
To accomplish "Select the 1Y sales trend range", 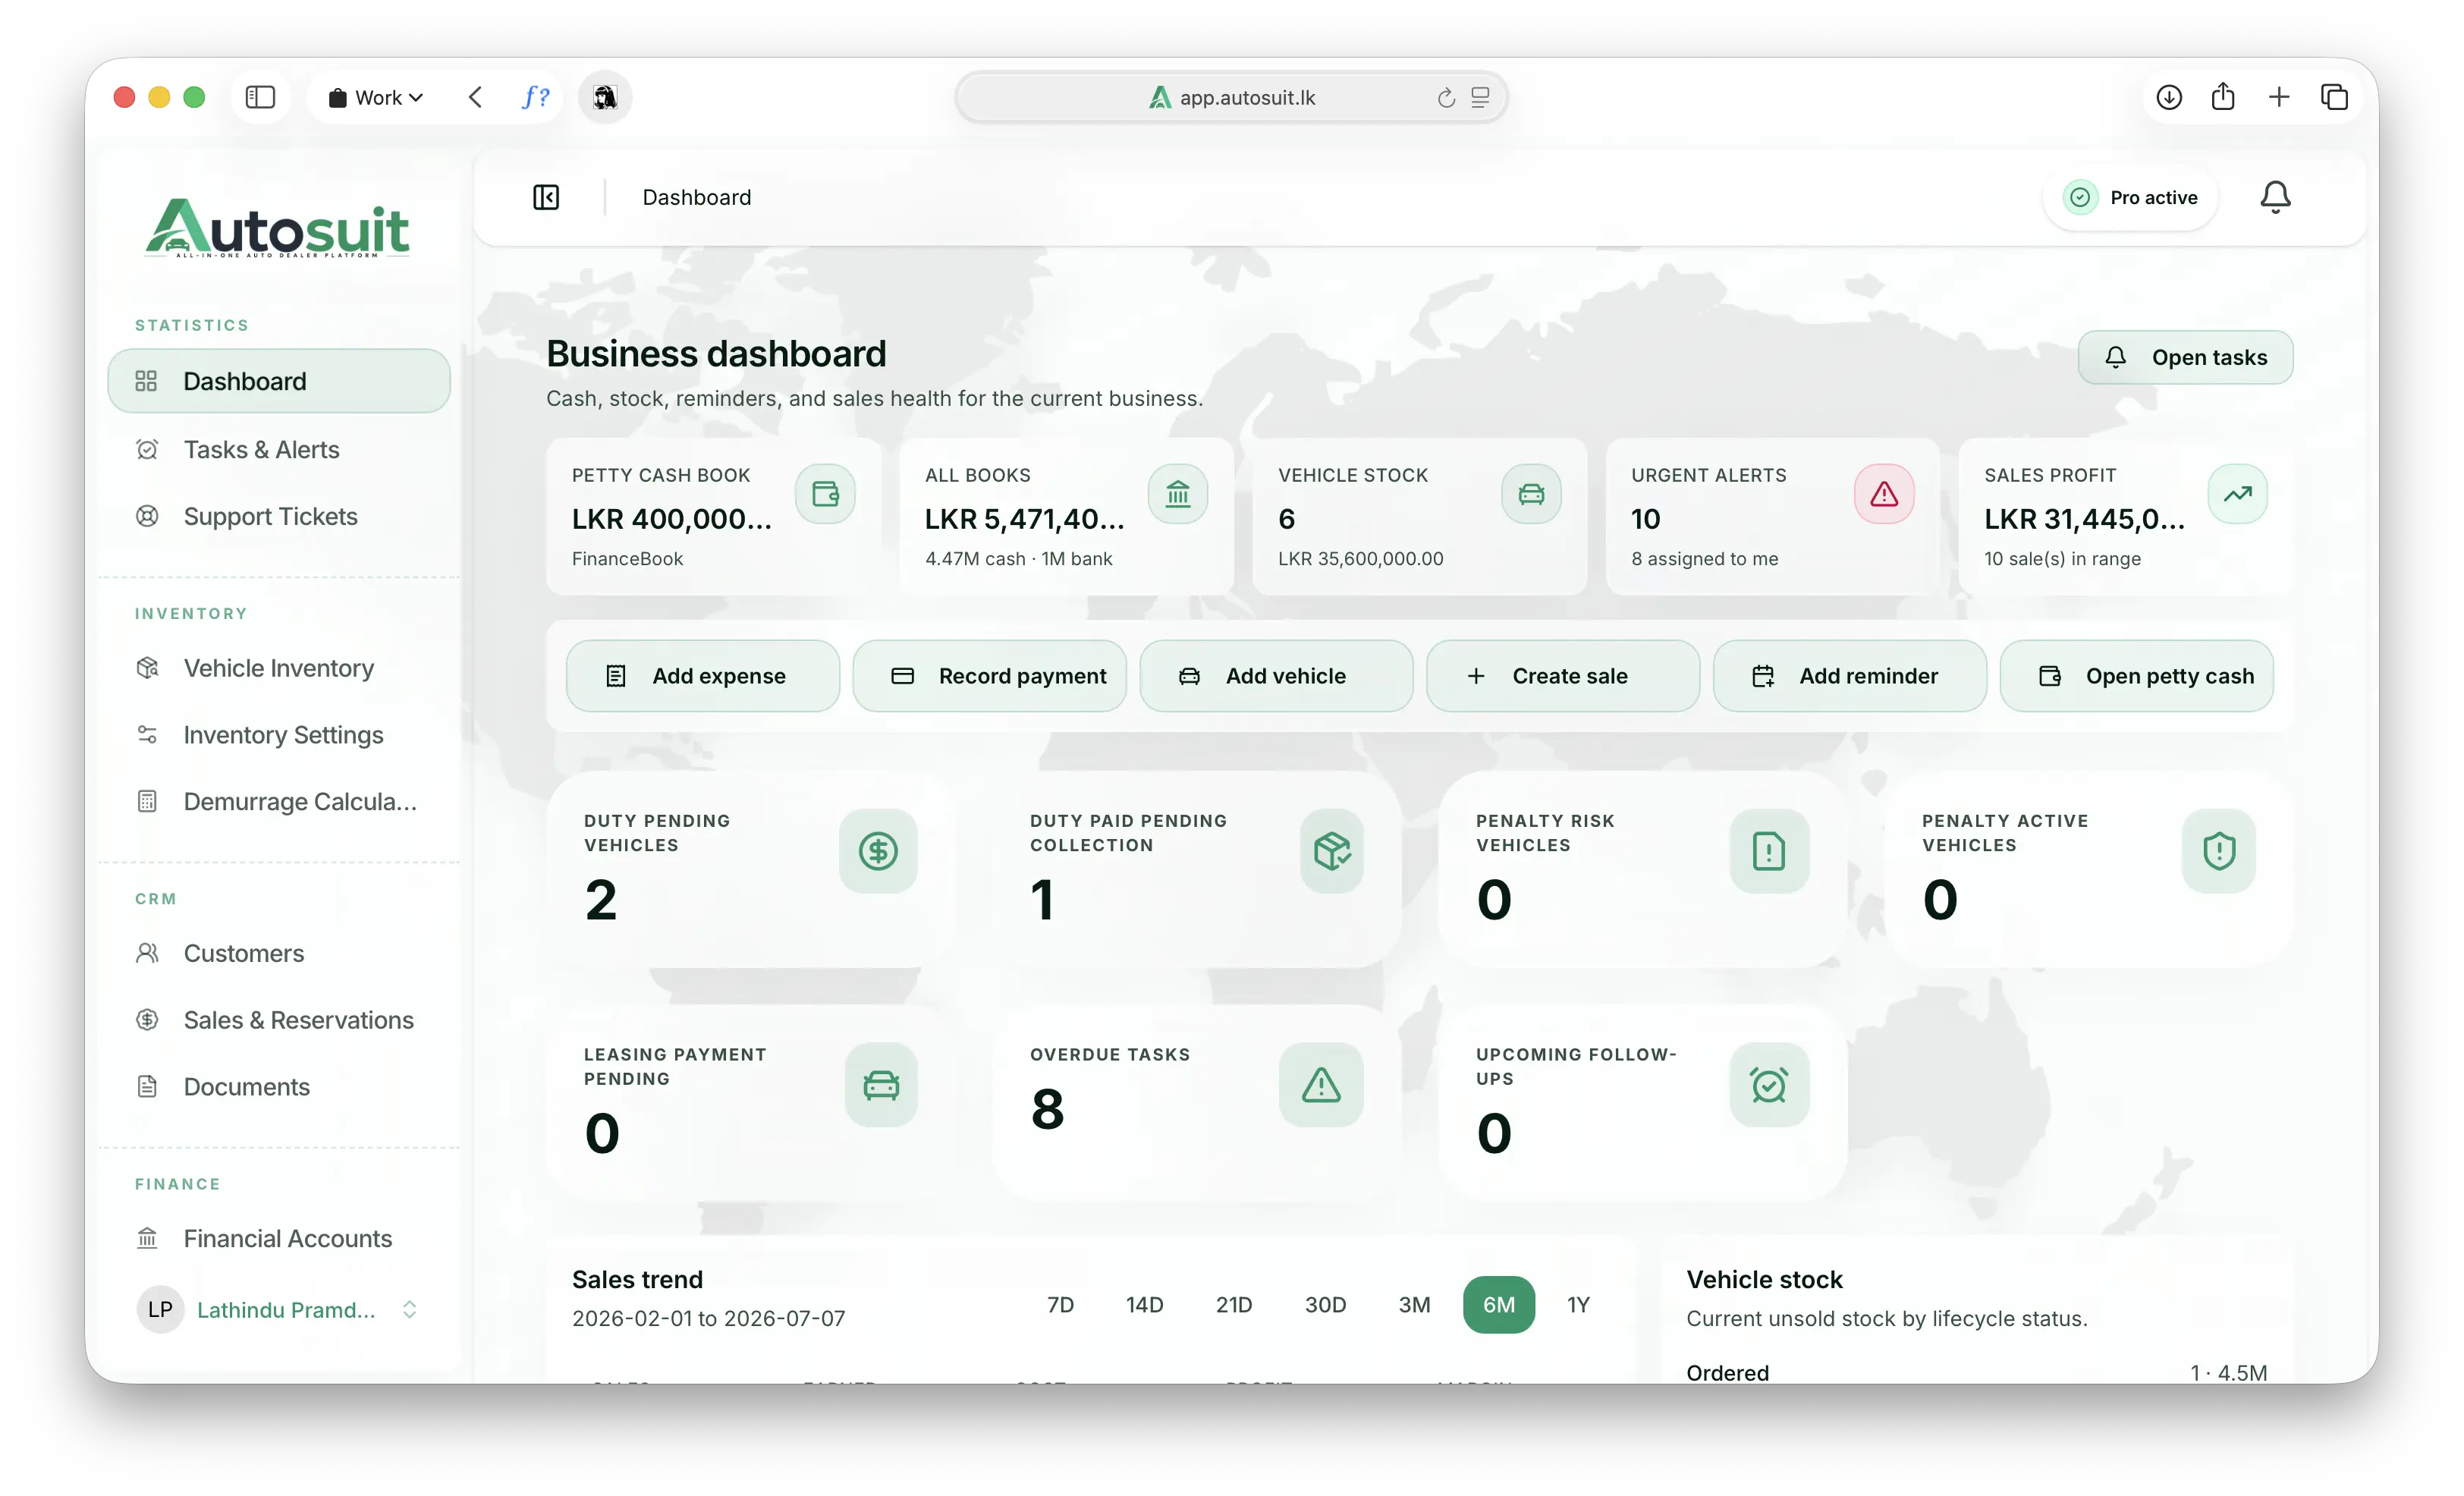I will point(1577,1304).
